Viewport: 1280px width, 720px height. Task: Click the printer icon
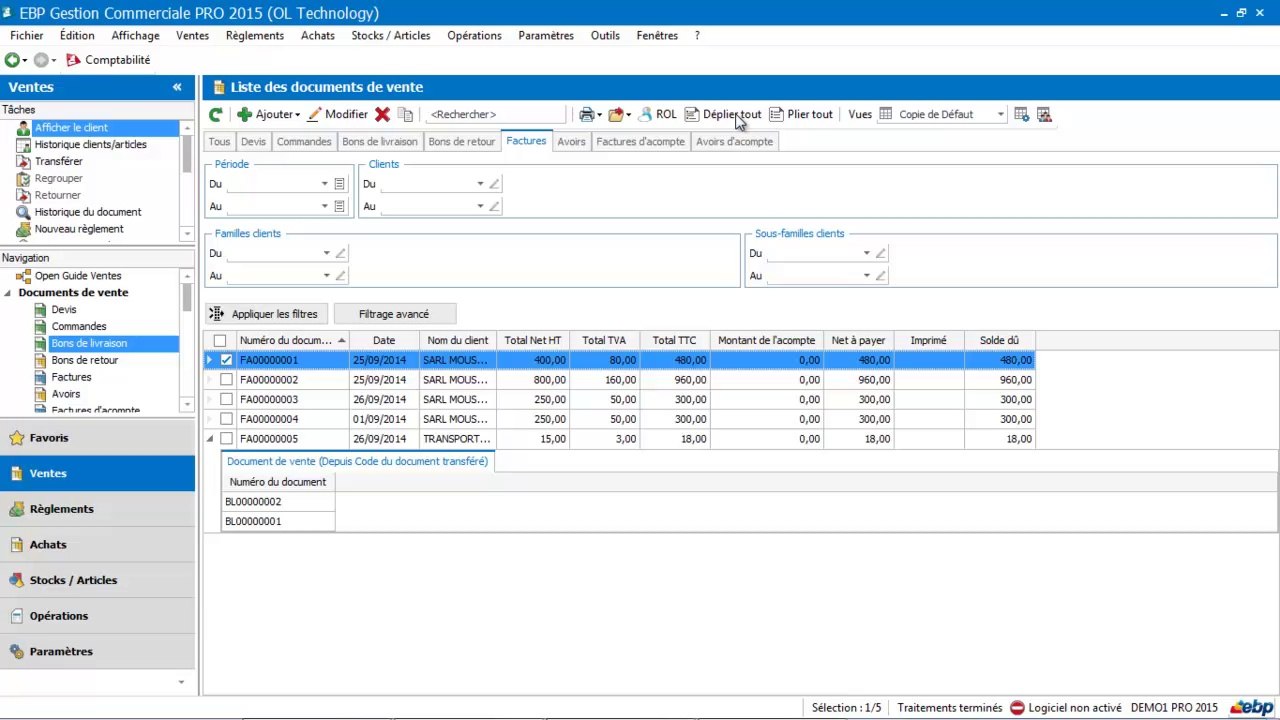click(x=587, y=114)
